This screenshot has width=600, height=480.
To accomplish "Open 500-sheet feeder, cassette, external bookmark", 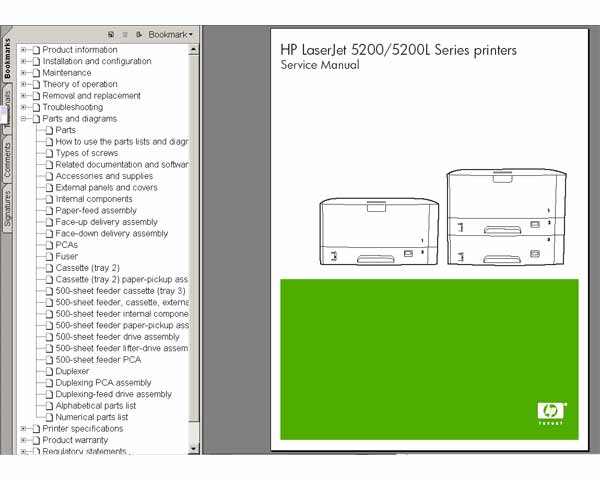I will pos(122,302).
